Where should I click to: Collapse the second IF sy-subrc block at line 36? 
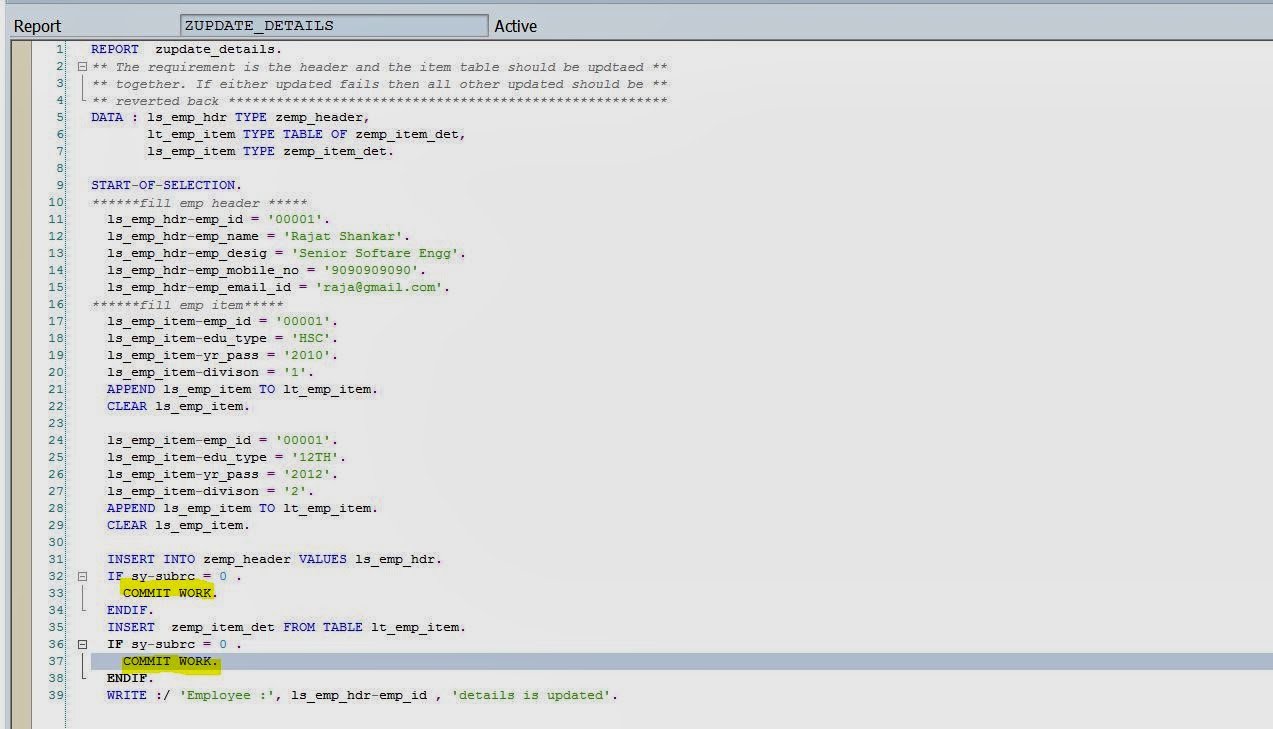82,644
